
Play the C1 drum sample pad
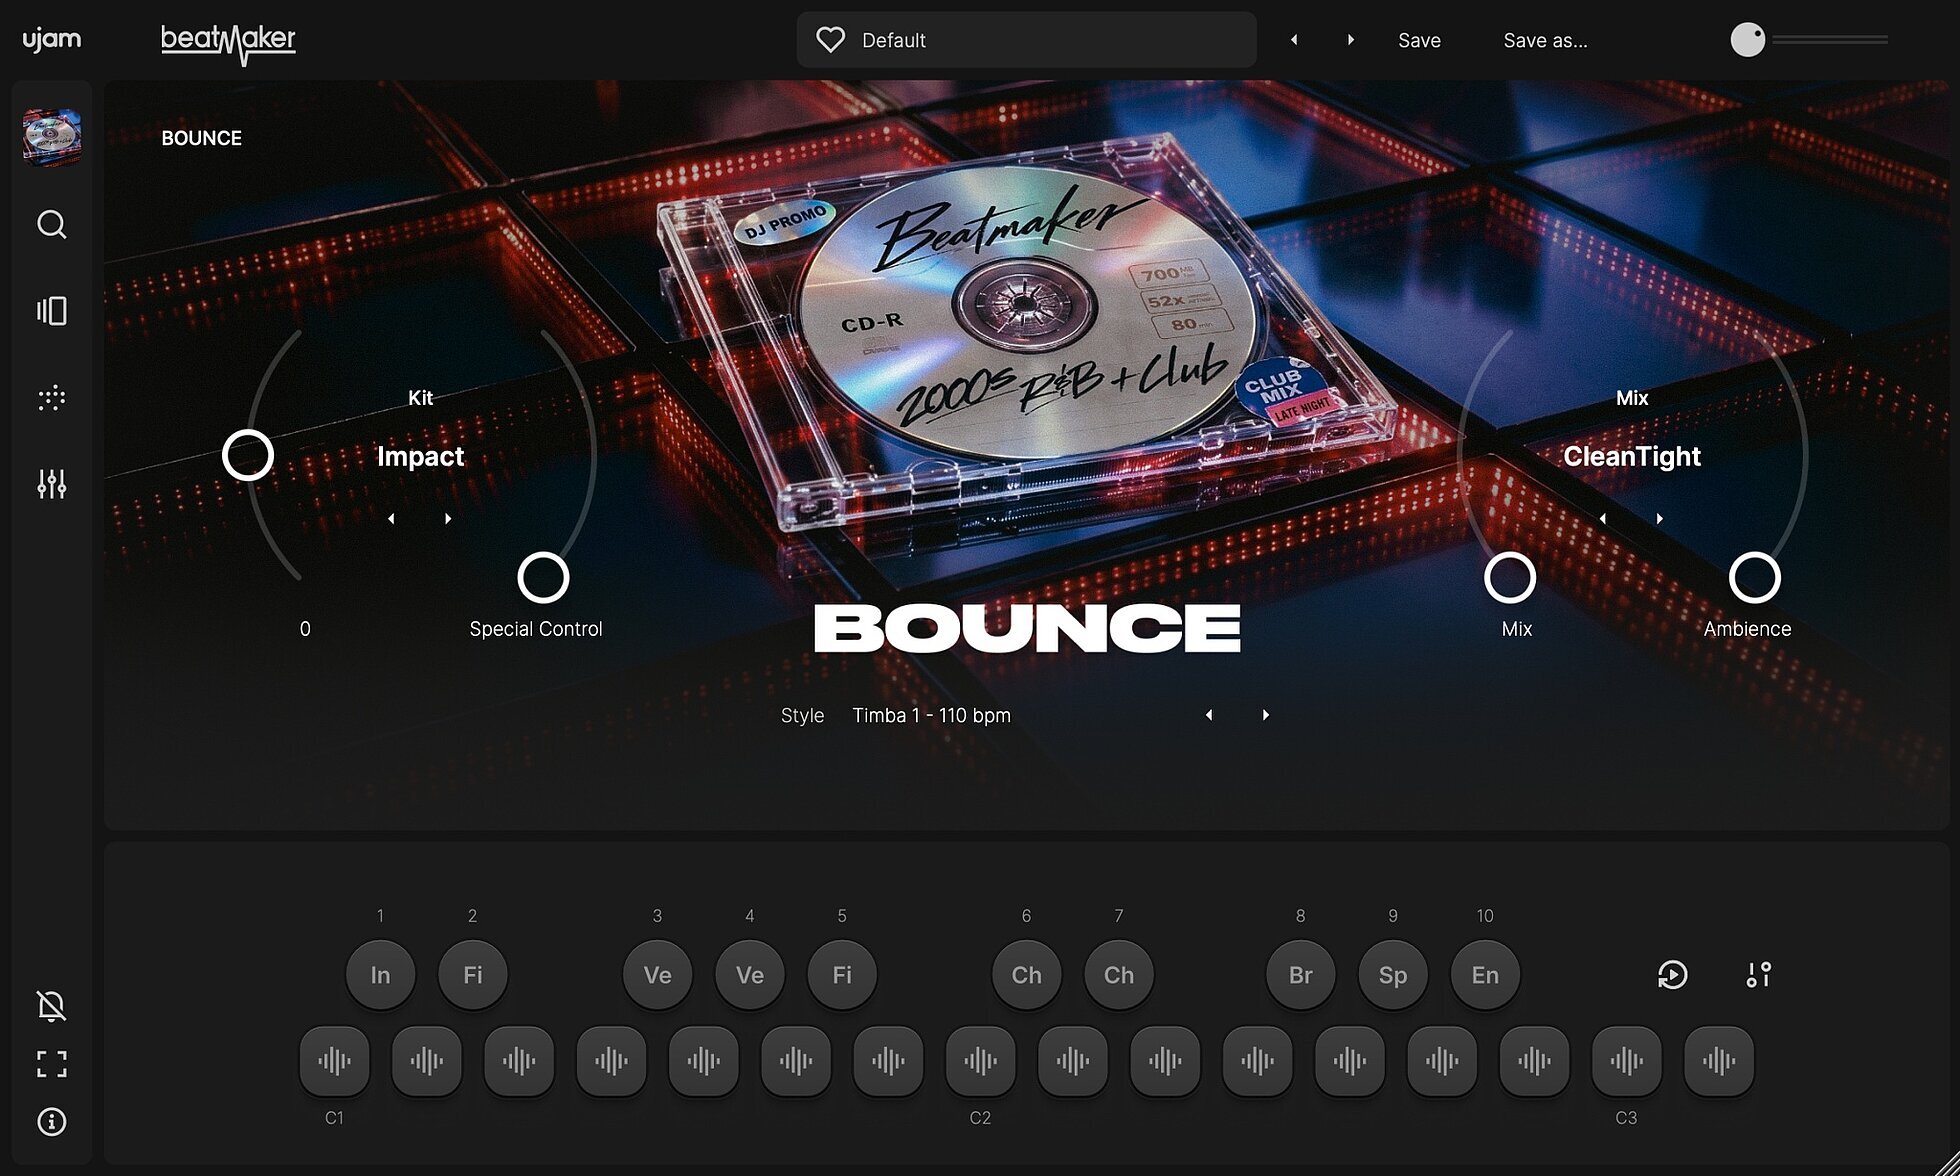point(334,1061)
